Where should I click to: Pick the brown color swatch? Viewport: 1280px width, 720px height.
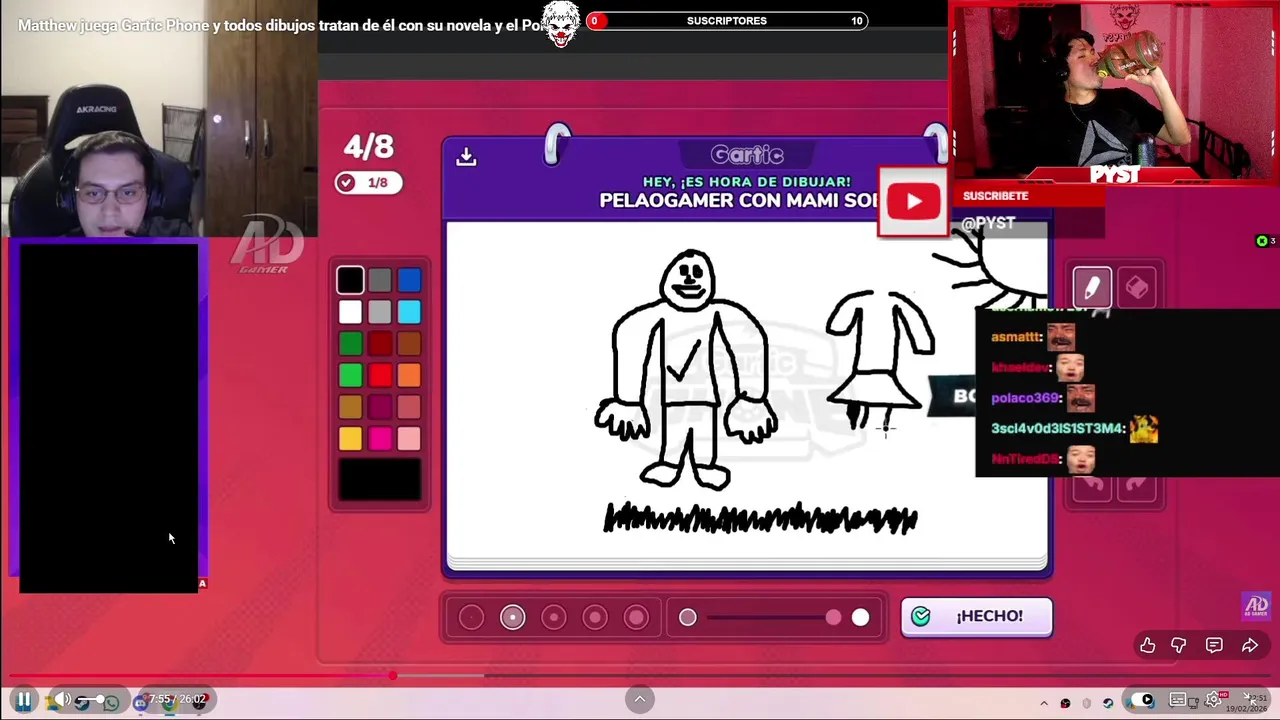pyautogui.click(x=409, y=344)
